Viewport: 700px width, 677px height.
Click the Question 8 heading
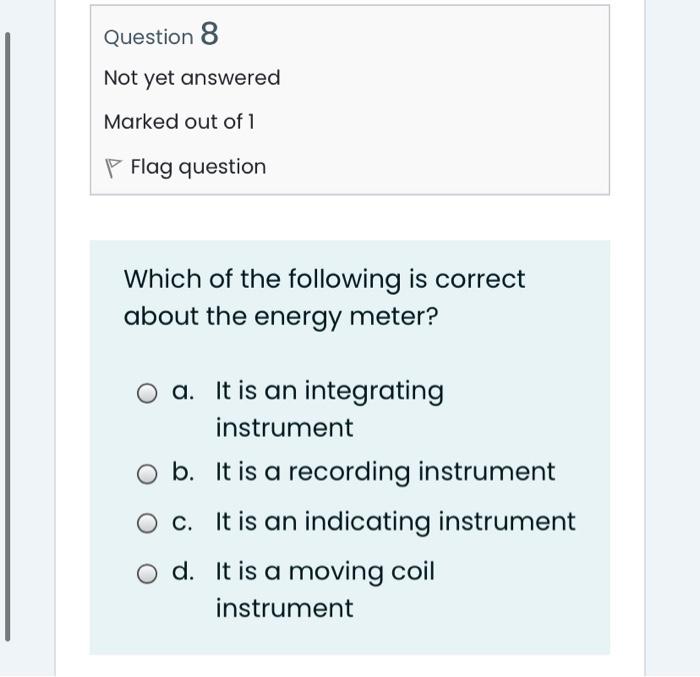(160, 36)
